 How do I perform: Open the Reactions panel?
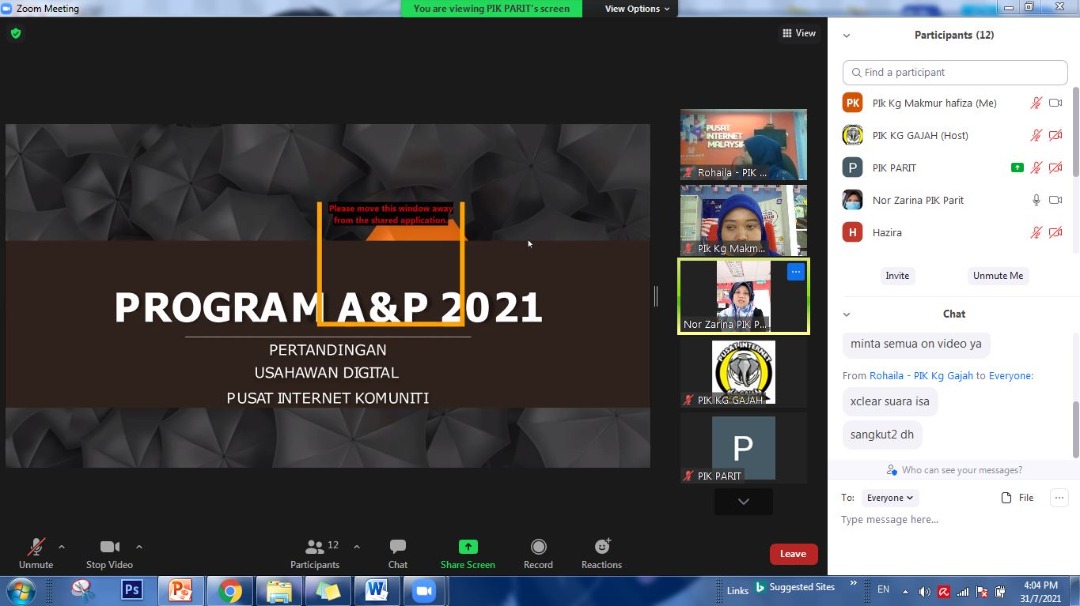(602, 547)
